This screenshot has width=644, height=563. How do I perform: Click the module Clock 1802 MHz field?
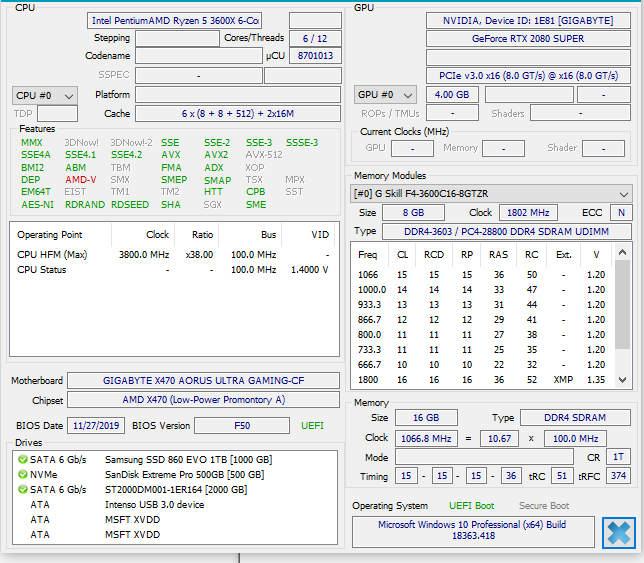coord(528,213)
